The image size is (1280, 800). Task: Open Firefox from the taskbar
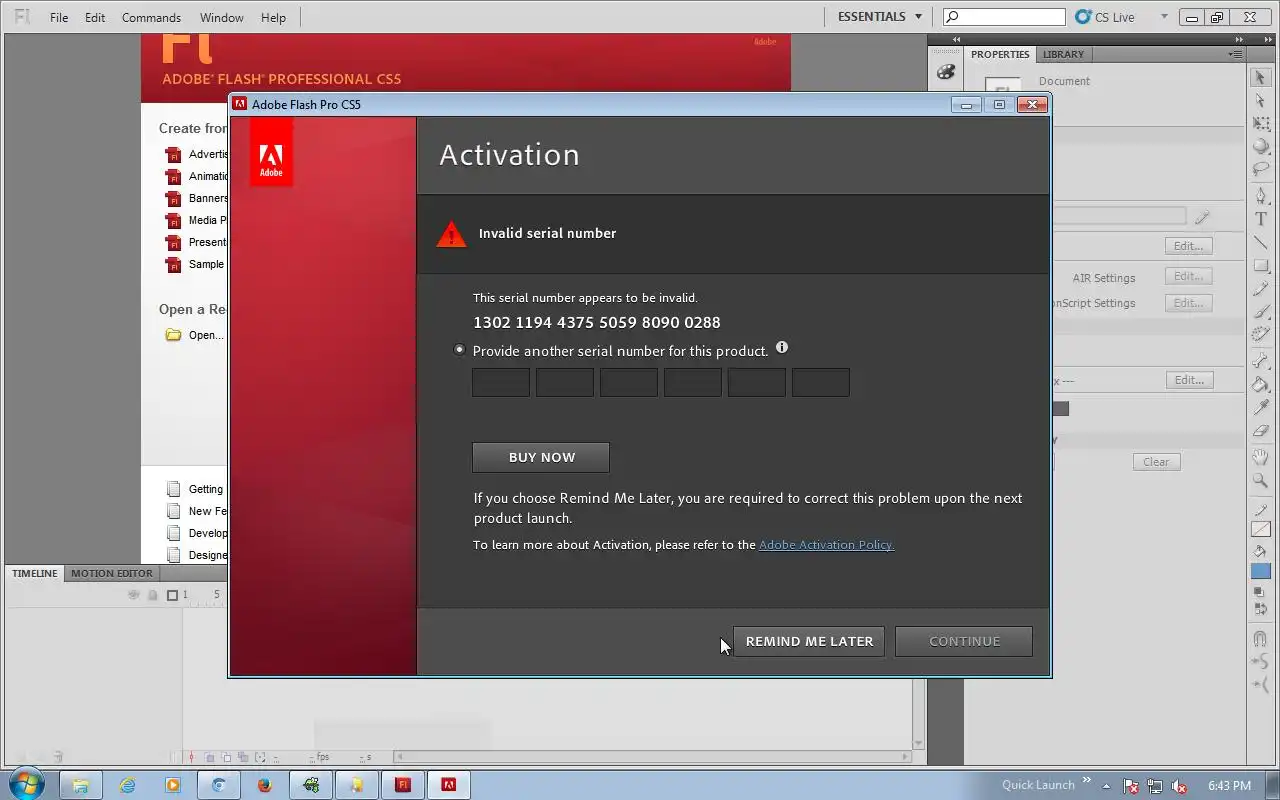(x=264, y=785)
